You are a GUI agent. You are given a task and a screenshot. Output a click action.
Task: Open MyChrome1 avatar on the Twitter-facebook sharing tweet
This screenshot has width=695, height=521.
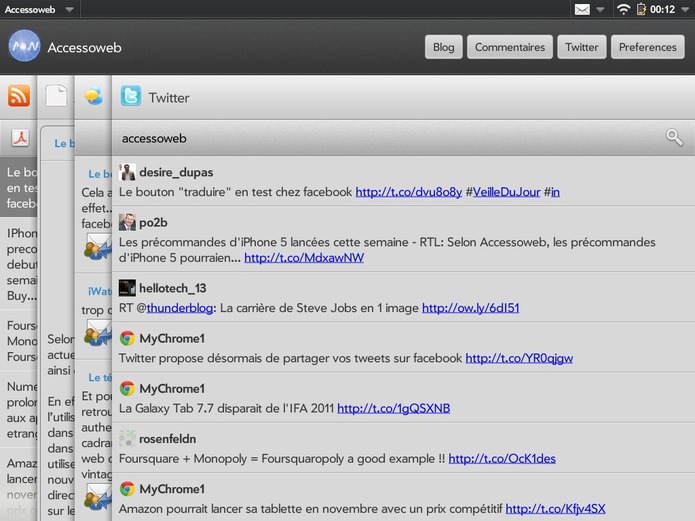pos(127,338)
